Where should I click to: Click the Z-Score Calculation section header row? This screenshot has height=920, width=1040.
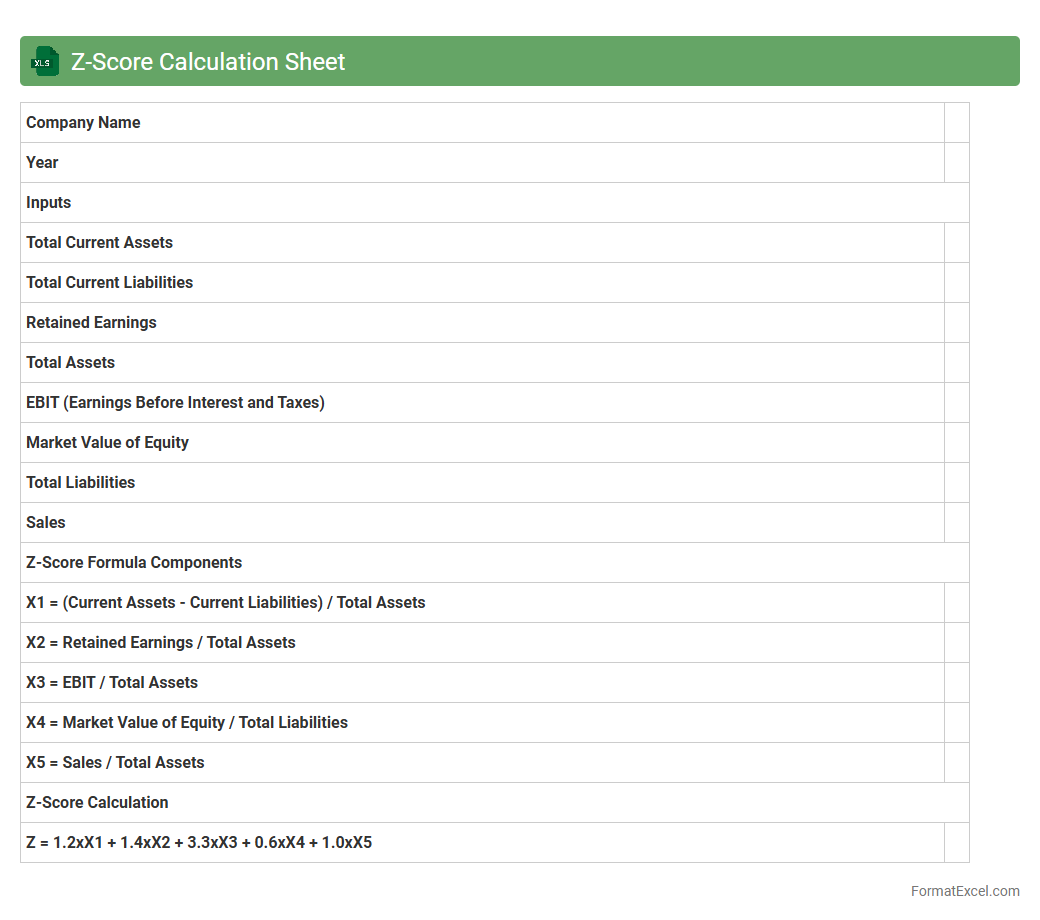[x=494, y=803]
